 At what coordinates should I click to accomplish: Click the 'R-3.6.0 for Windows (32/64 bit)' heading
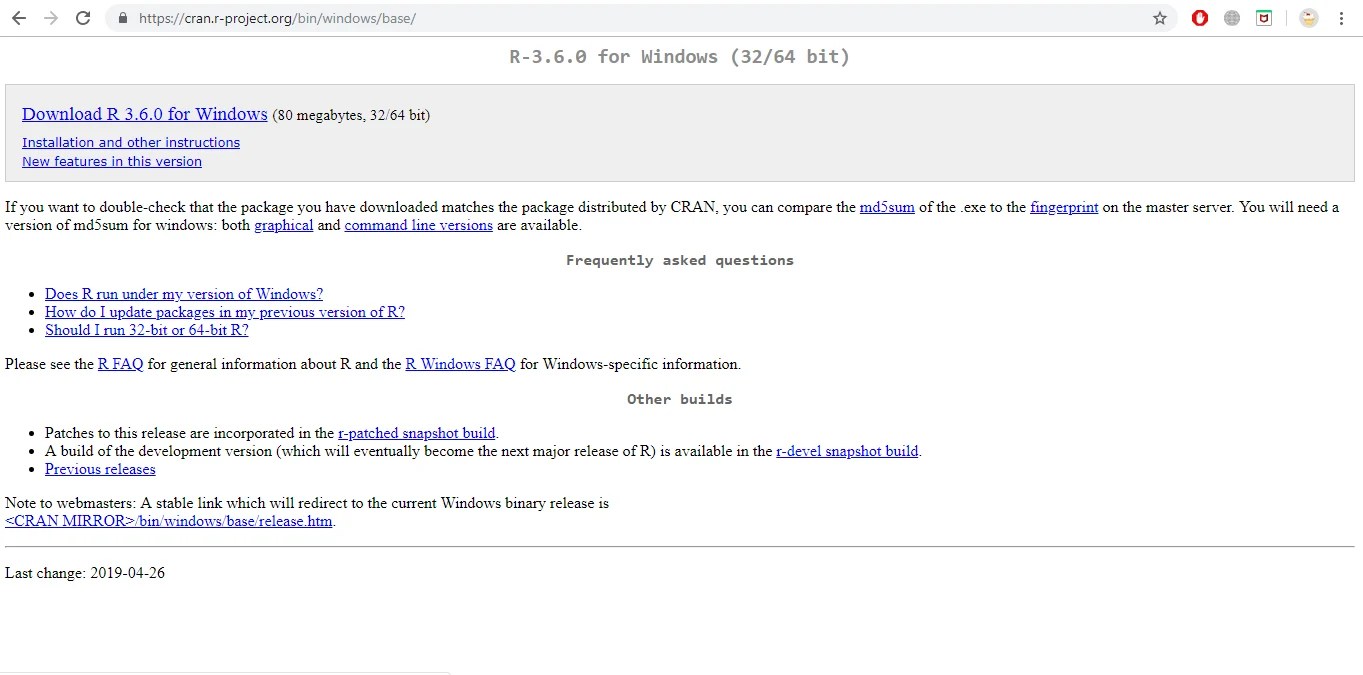coord(680,57)
